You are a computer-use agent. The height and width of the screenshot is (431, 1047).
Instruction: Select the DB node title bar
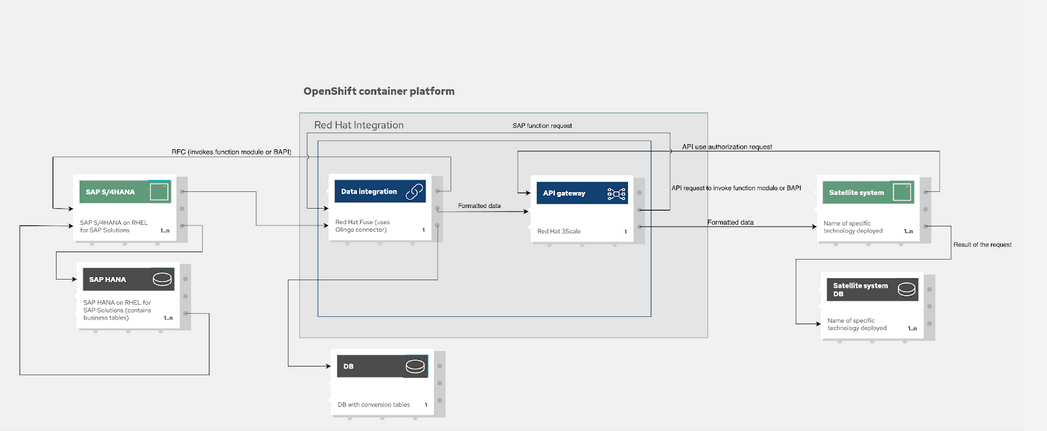(381, 366)
